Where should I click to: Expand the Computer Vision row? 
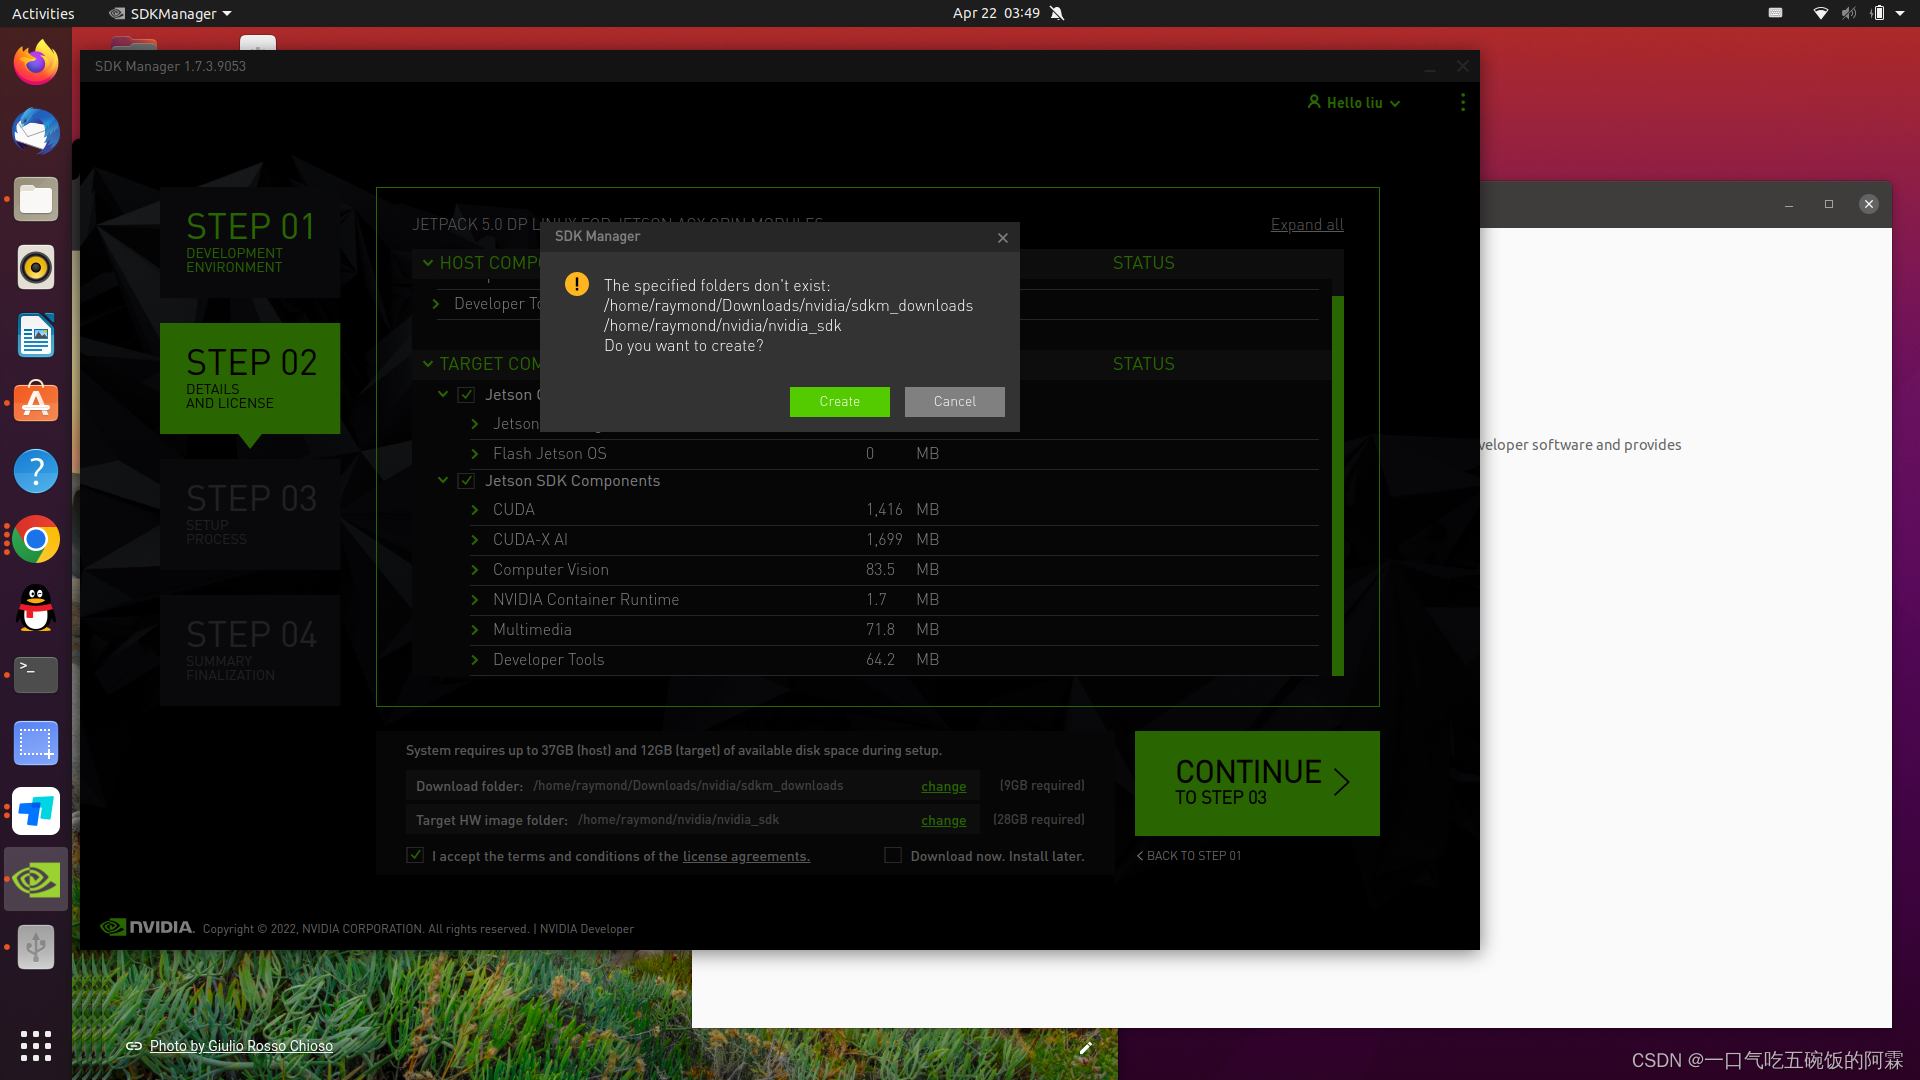coord(475,570)
